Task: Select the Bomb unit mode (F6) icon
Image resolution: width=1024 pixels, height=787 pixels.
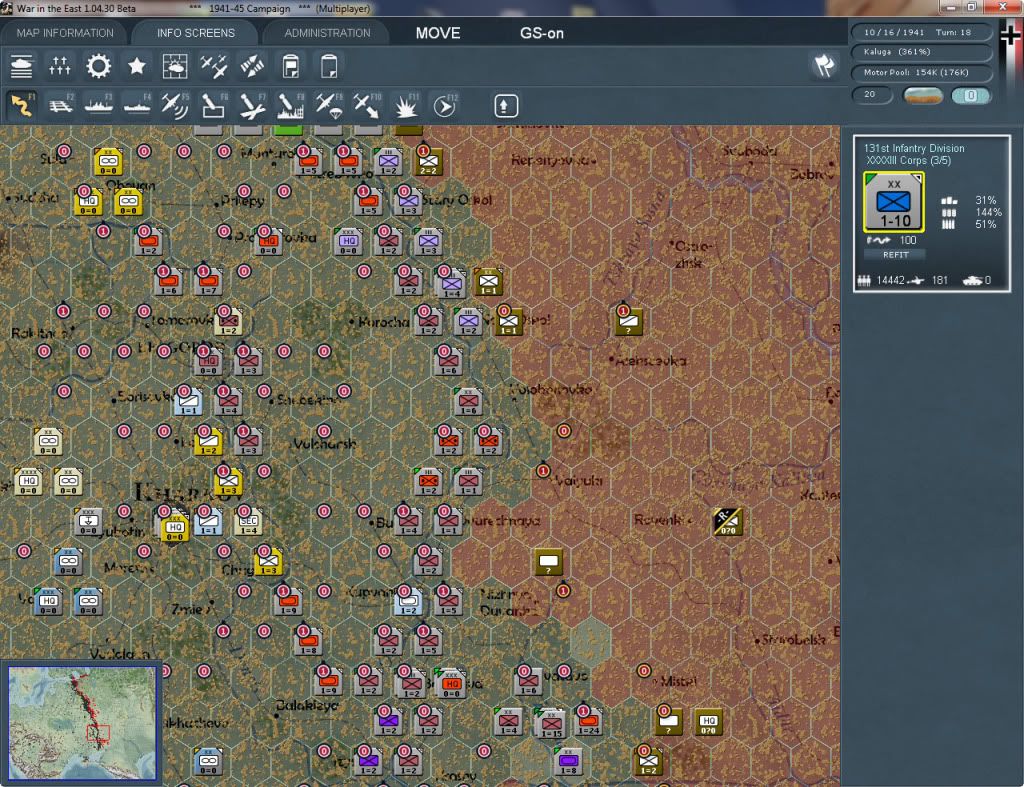Action: [214, 105]
